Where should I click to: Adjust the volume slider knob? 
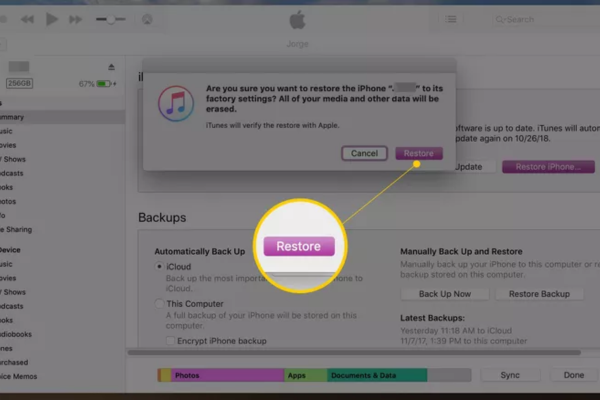point(111,19)
